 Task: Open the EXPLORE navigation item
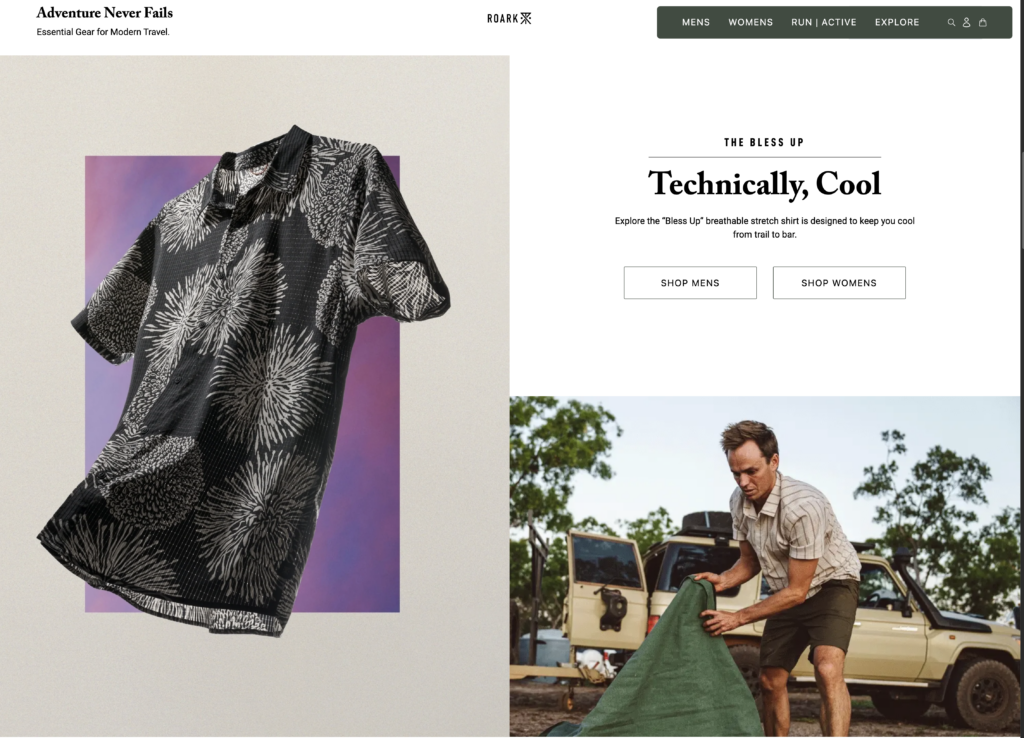[x=897, y=22]
